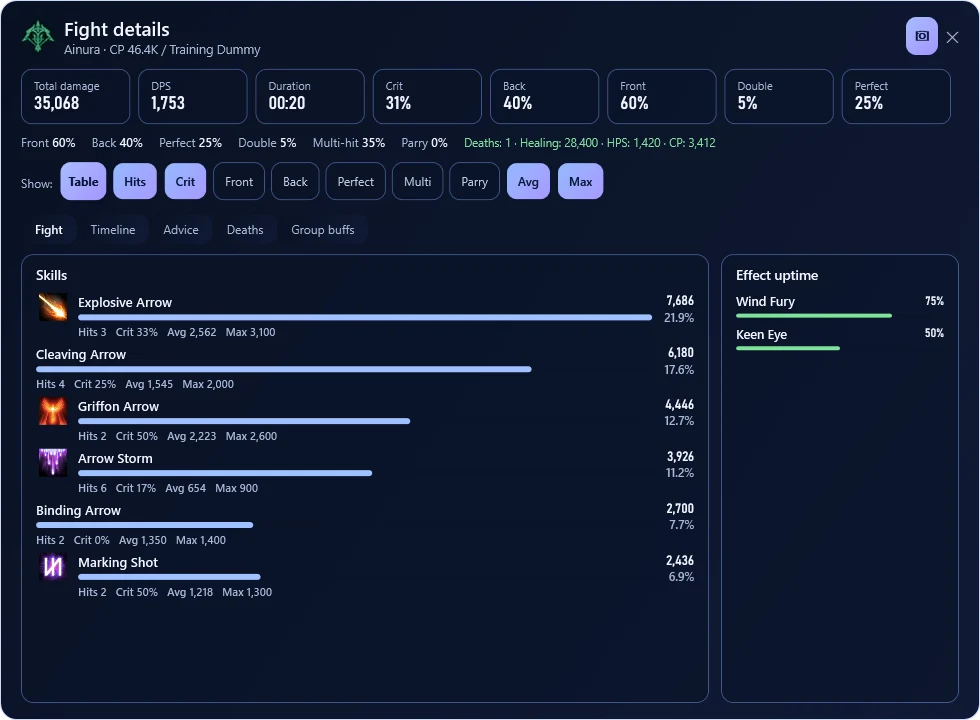Enable the Back column display
The height and width of the screenshot is (720, 980).
point(295,182)
